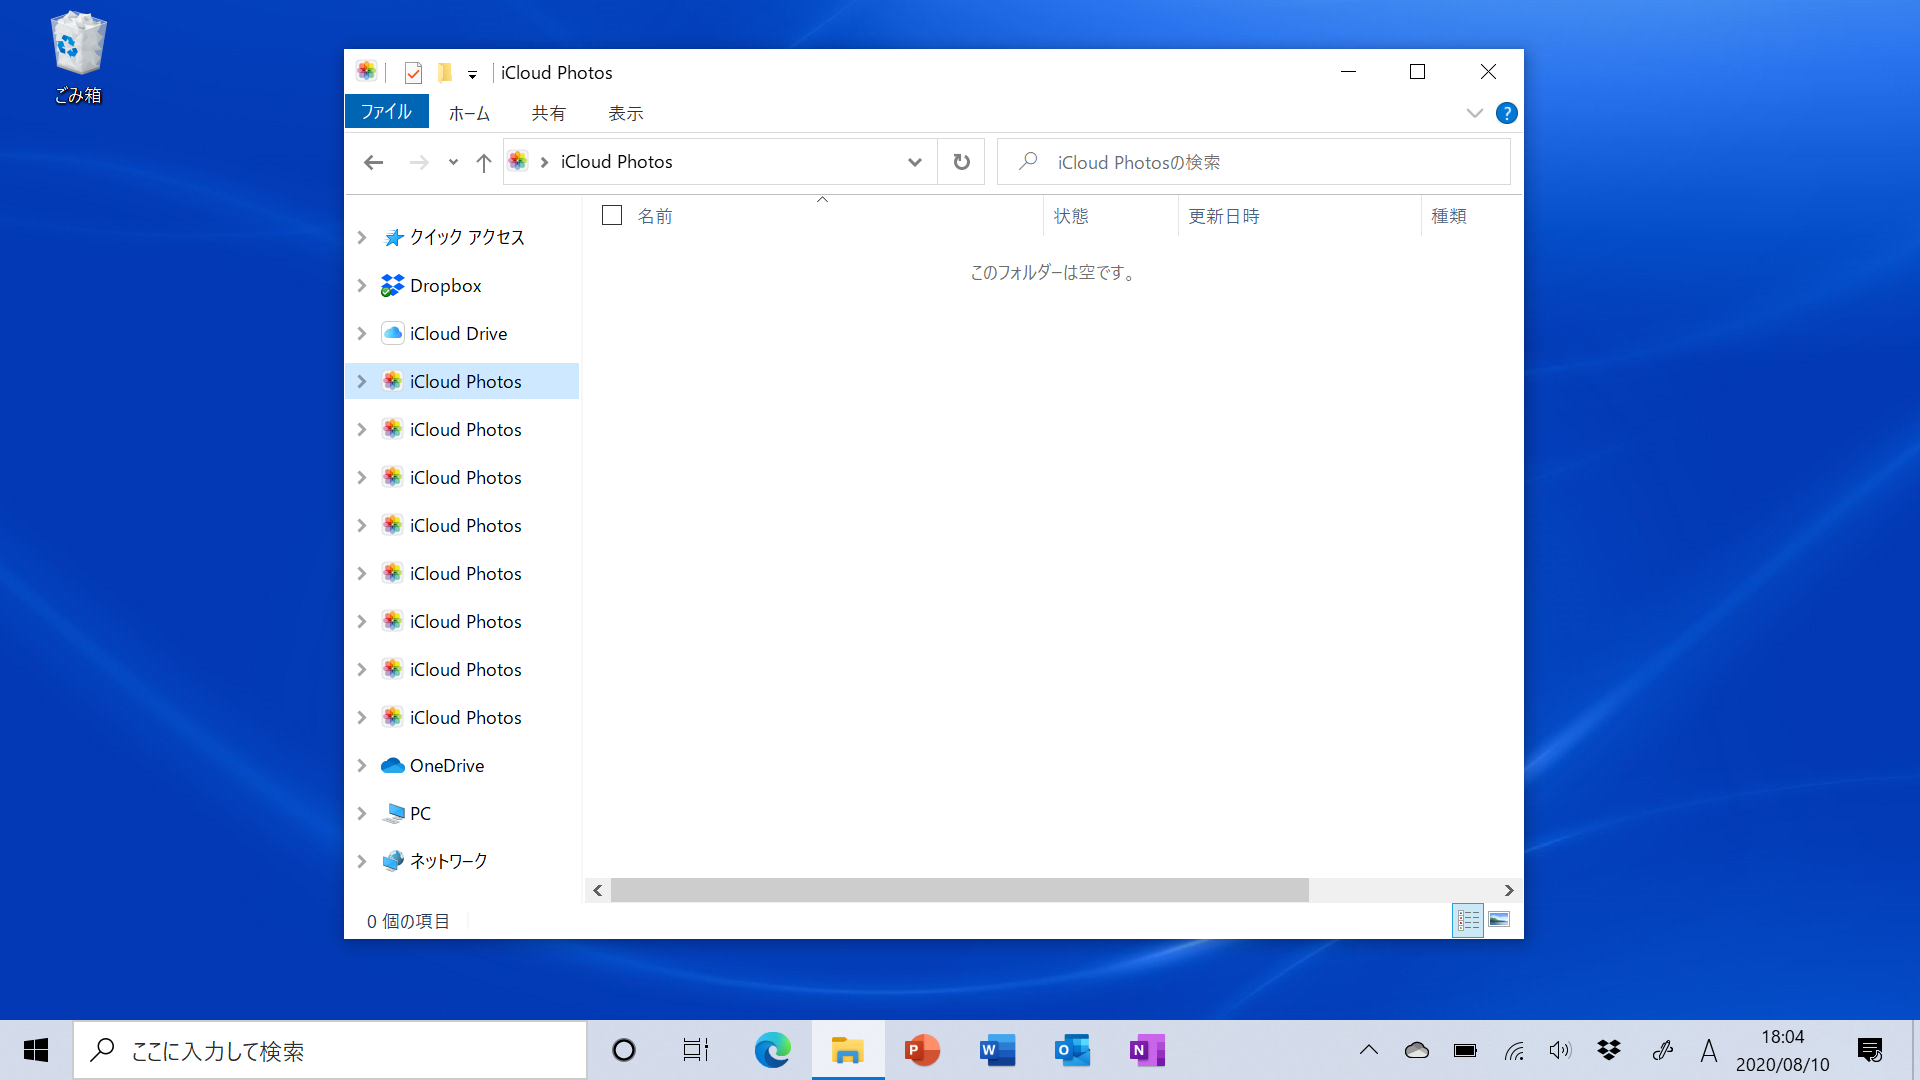Open the Windows Start menu
Screen dimensions: 1920x1080
click(36, 1050)
